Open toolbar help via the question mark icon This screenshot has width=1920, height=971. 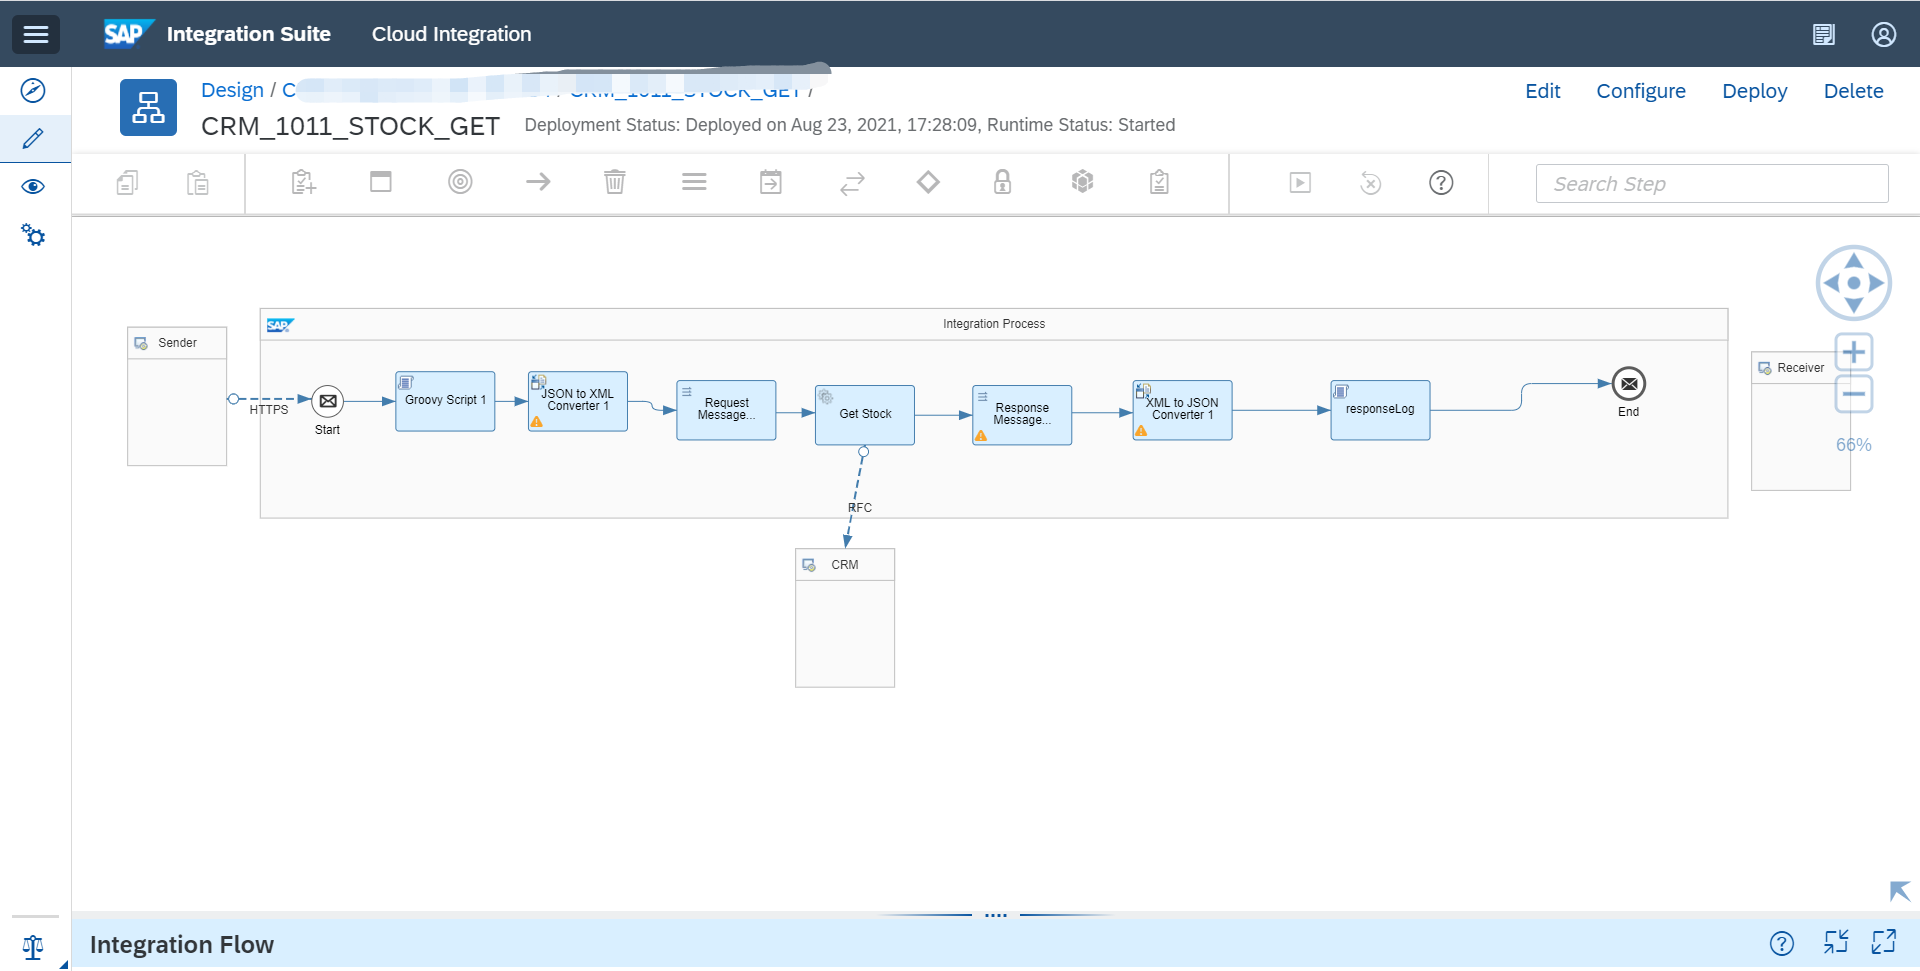(x=1441, y=183)
